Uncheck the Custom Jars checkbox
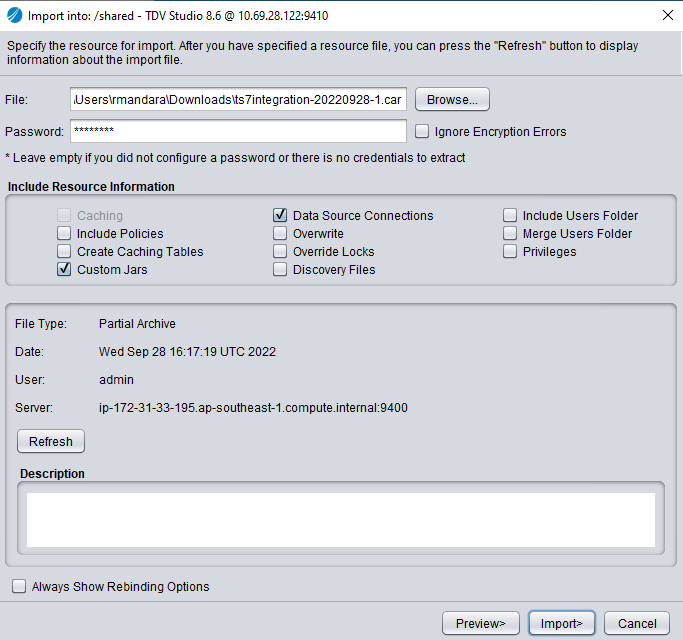683x640 pixels. coord(64,269)
